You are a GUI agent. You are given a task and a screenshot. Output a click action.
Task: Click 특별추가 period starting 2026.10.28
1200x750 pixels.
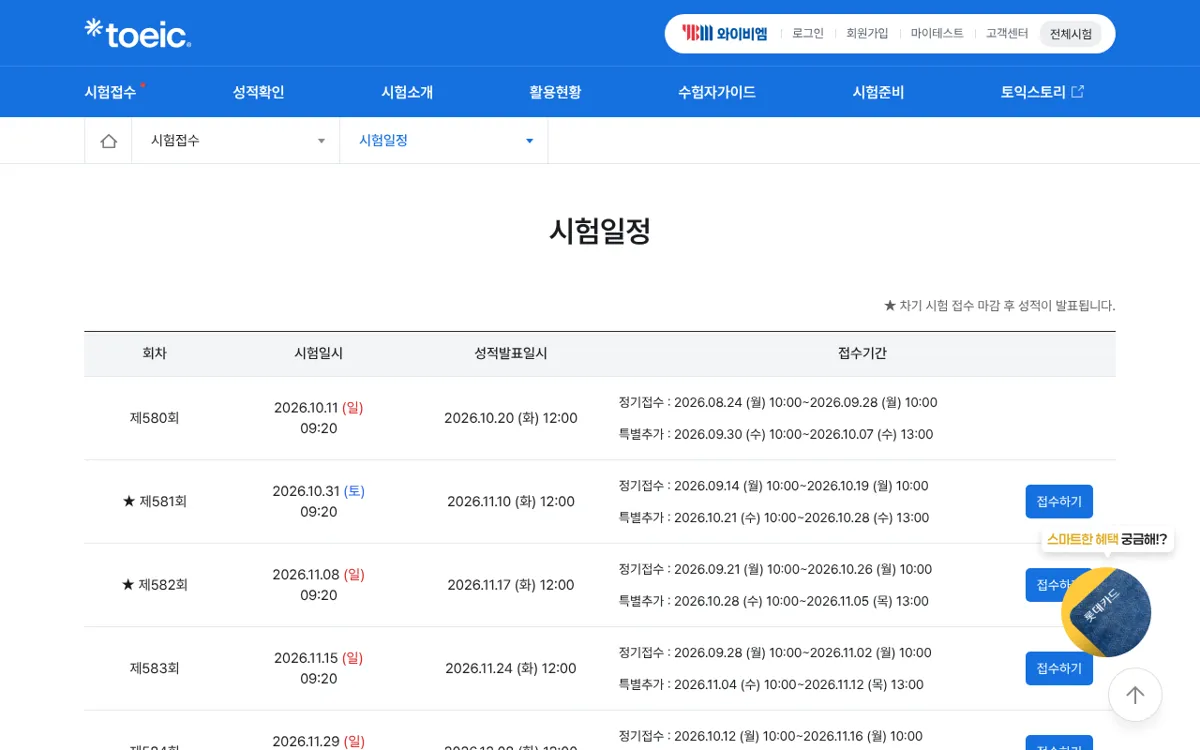pos(774,601)
